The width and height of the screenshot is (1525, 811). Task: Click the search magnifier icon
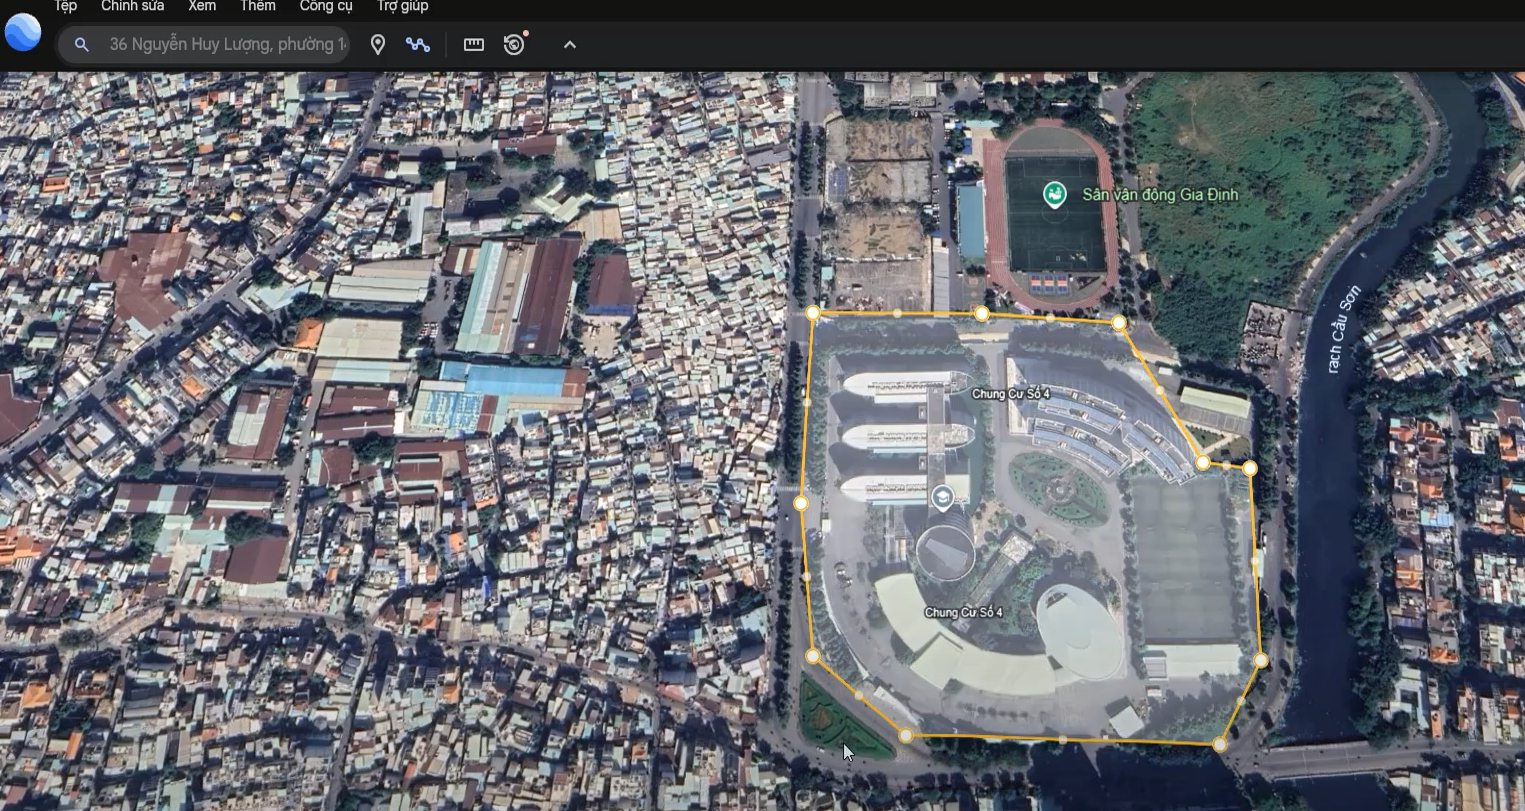tap(81, 44)
